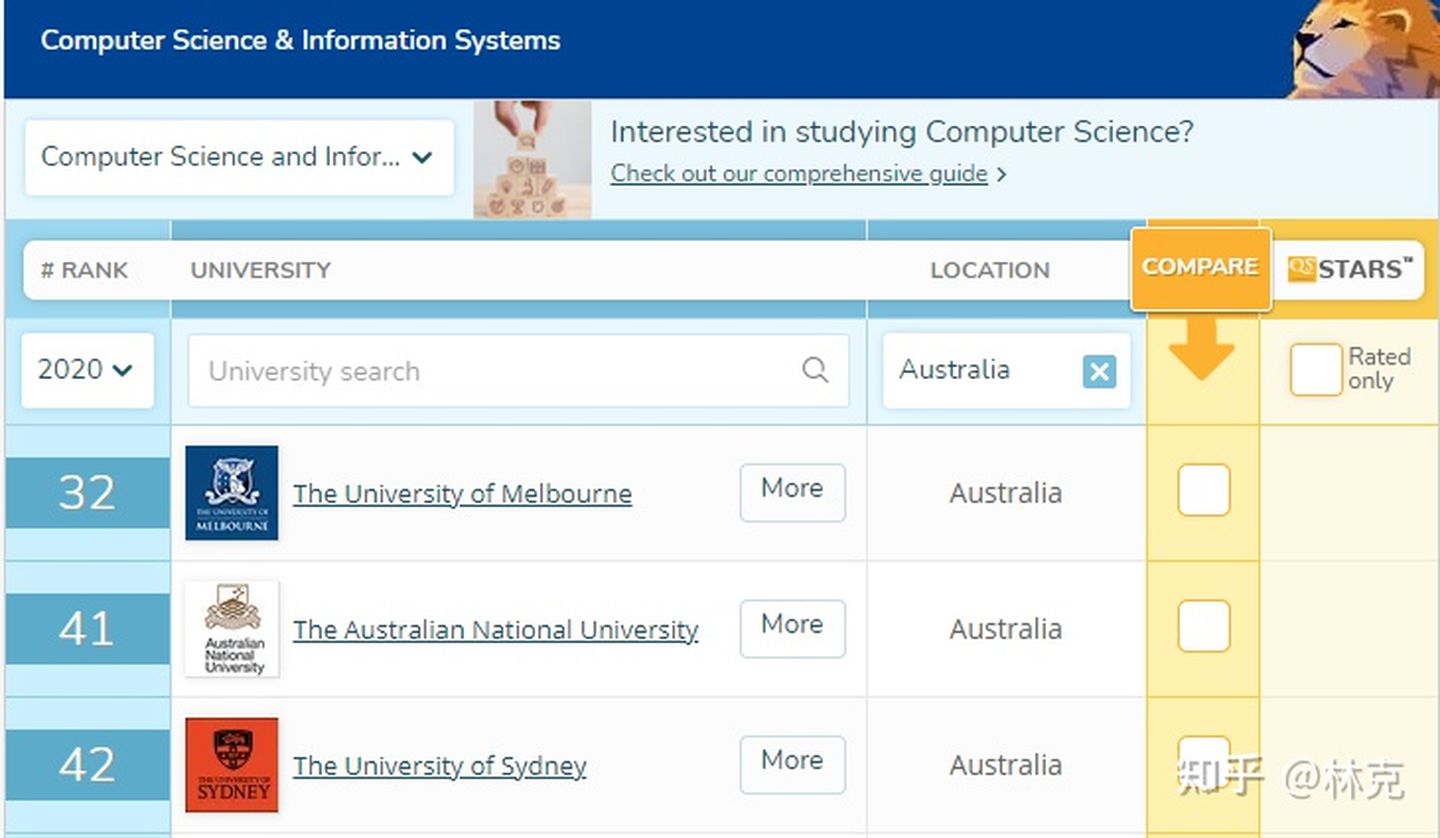The image size is (1440, 838).
Task: Click the Australian National University logo
Action: [232, 629]
